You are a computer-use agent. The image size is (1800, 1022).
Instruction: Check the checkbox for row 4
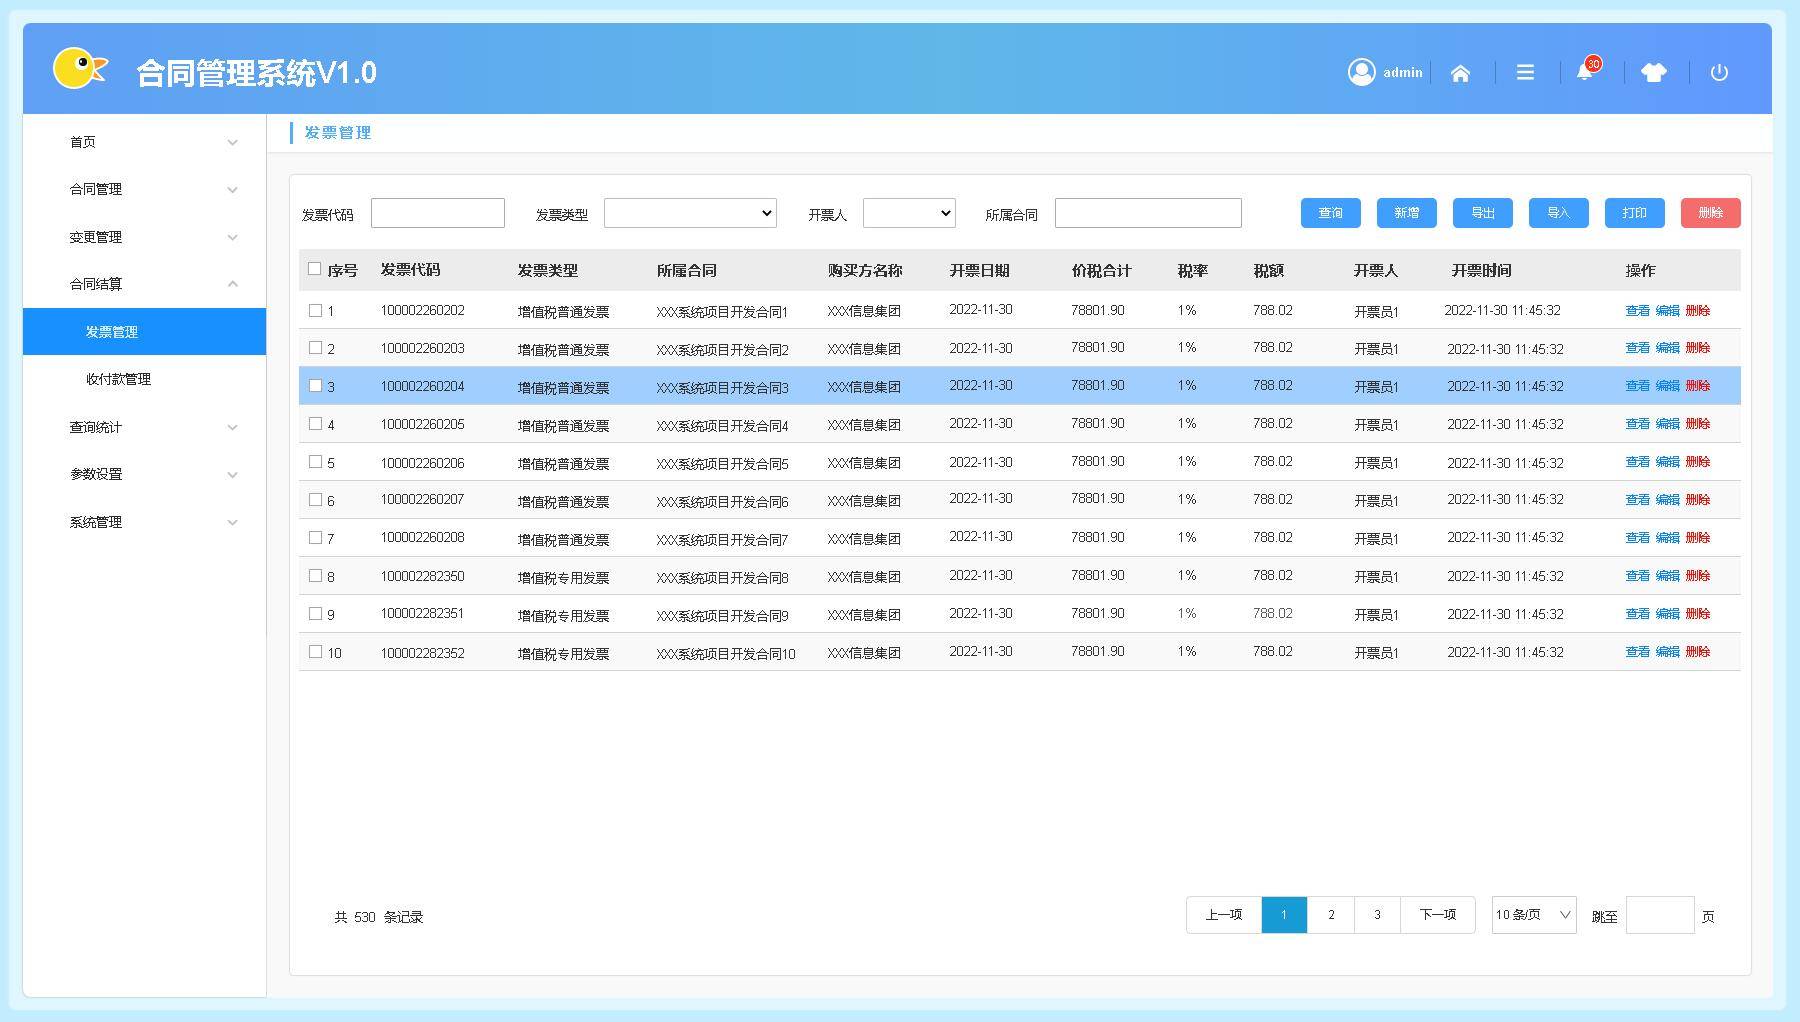point(315,424)
